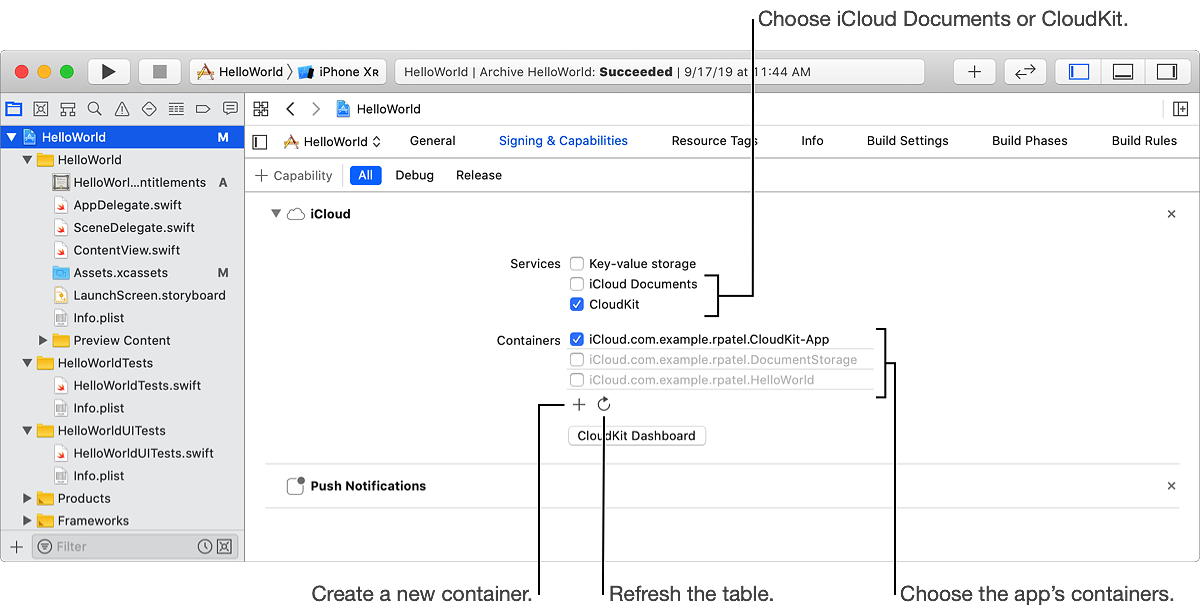Click the + Capability button
The height and width of the screenshot is (612, 1200).
point(294,175)
